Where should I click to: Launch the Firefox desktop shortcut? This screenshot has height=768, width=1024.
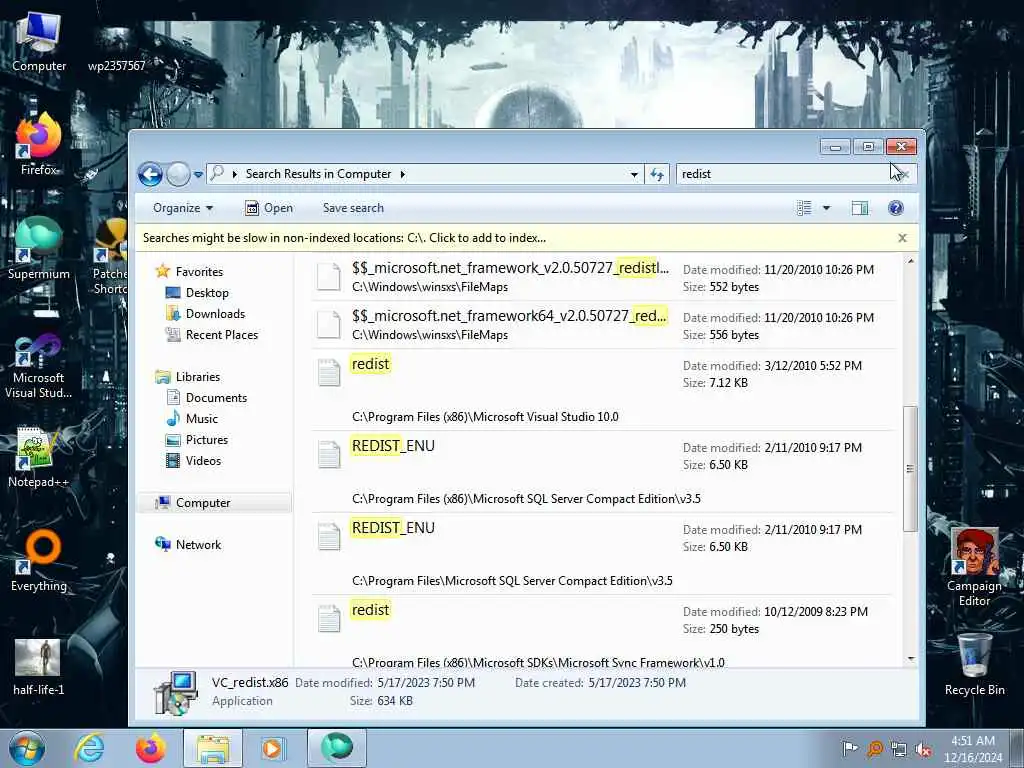(39, 144)
